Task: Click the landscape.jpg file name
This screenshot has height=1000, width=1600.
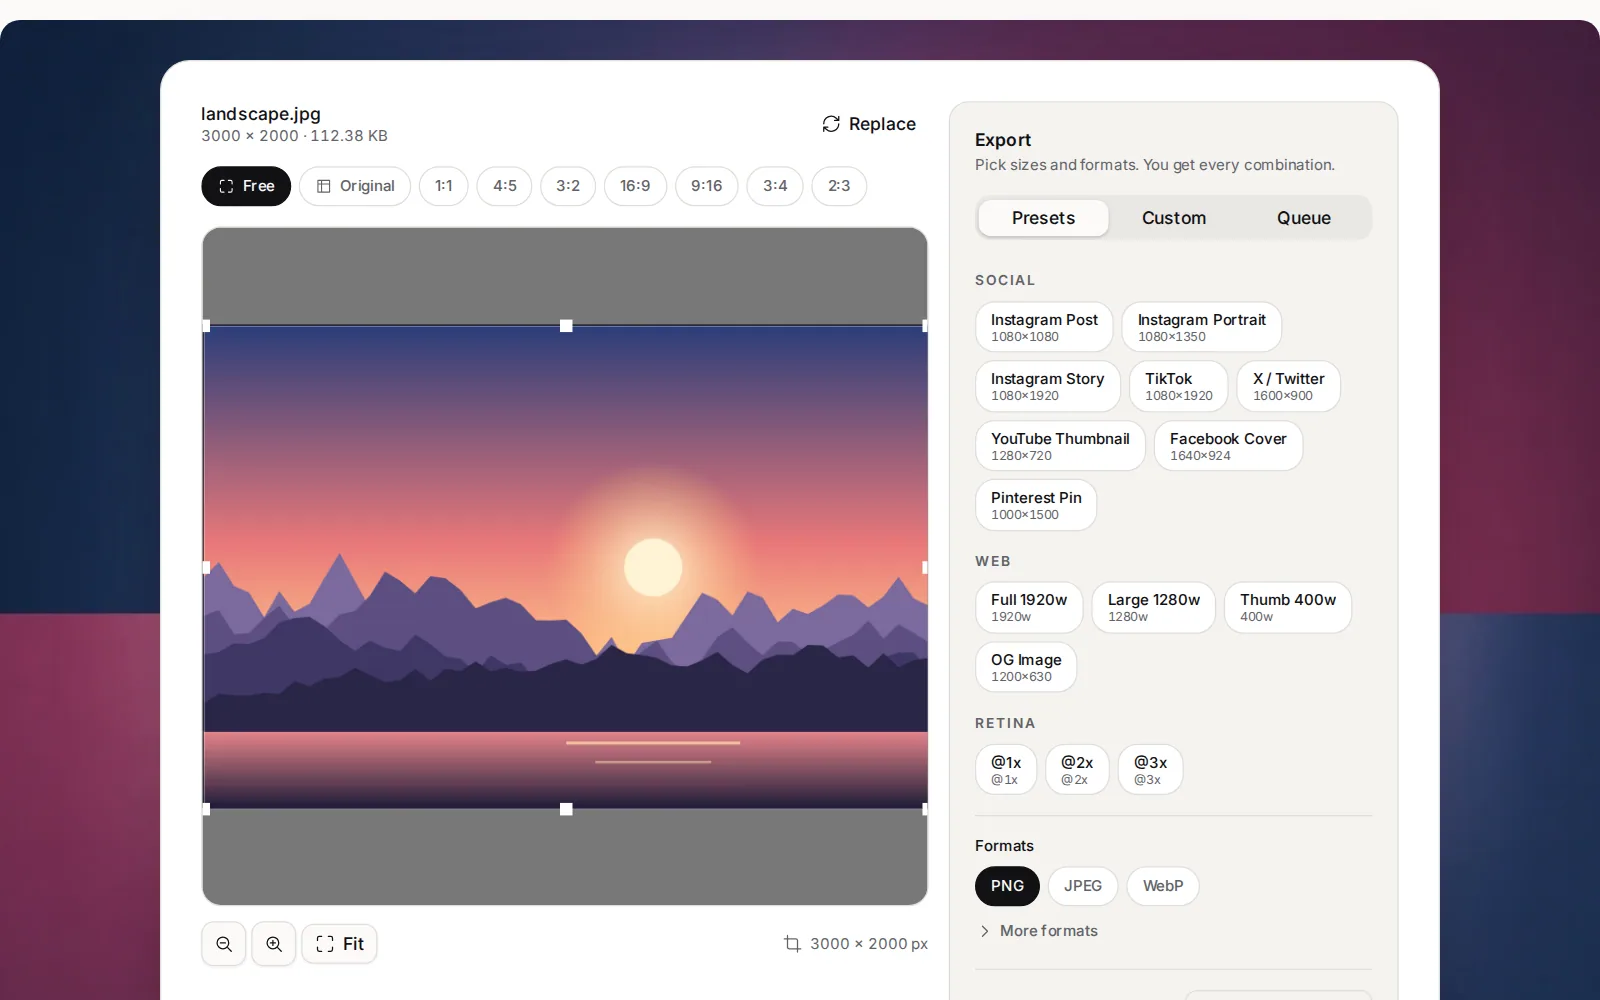Action: 261,114
